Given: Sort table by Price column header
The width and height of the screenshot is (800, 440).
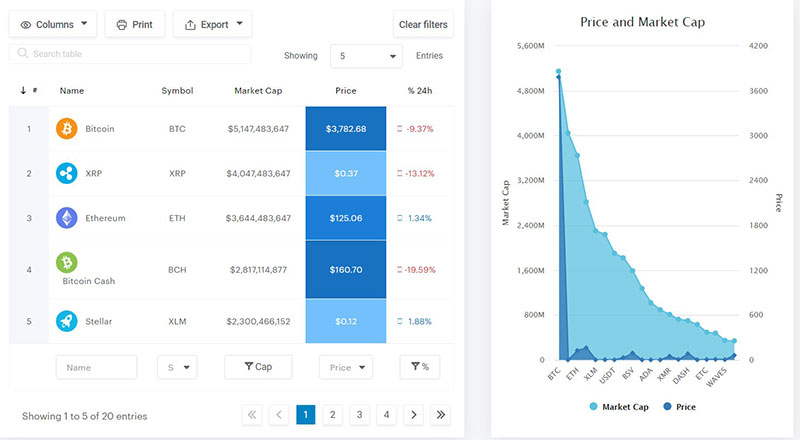Looking at the screenshot, I should [x=345, y=90].
